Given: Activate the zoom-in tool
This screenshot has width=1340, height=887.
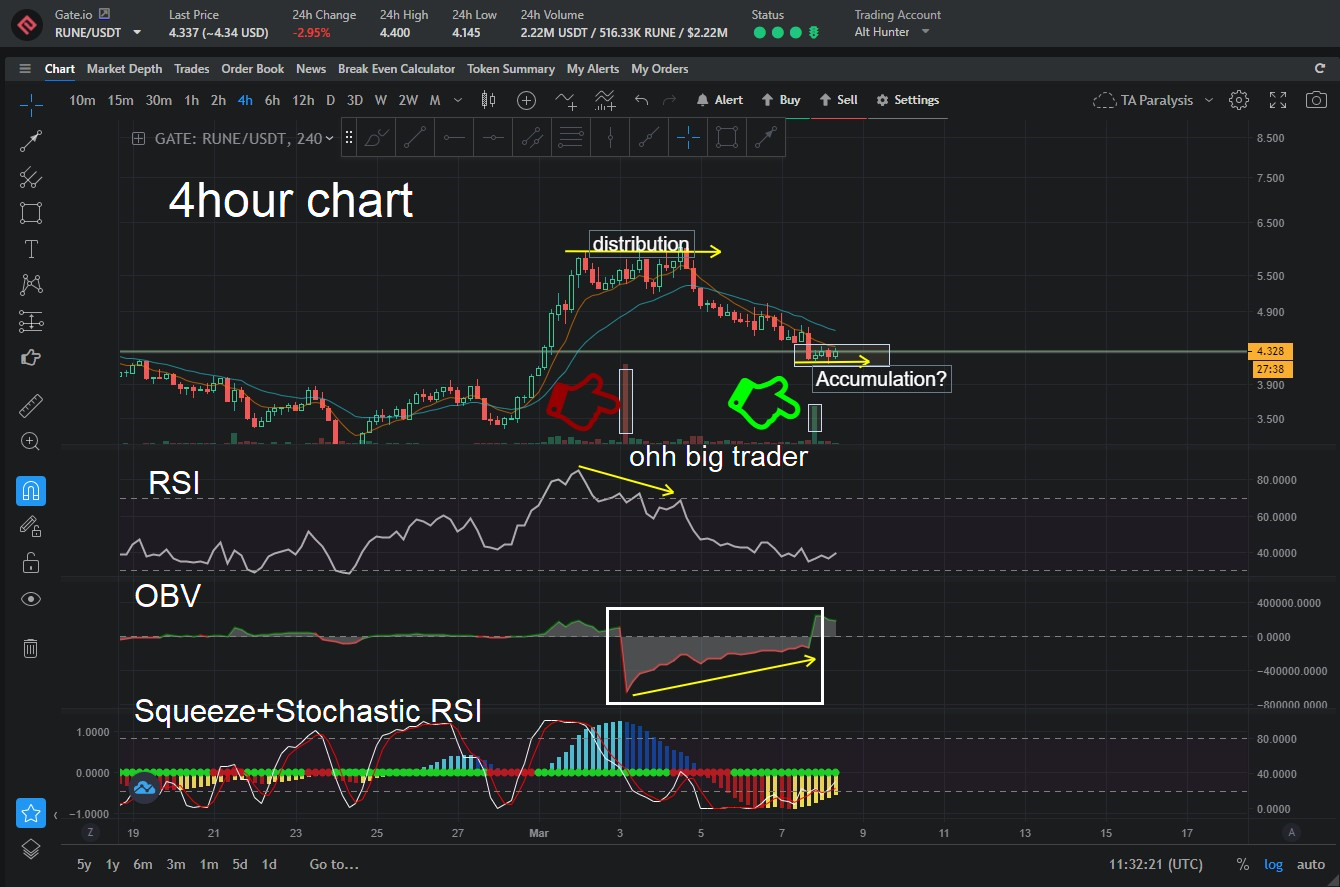Looking at the screenshot, I should 30,441.
